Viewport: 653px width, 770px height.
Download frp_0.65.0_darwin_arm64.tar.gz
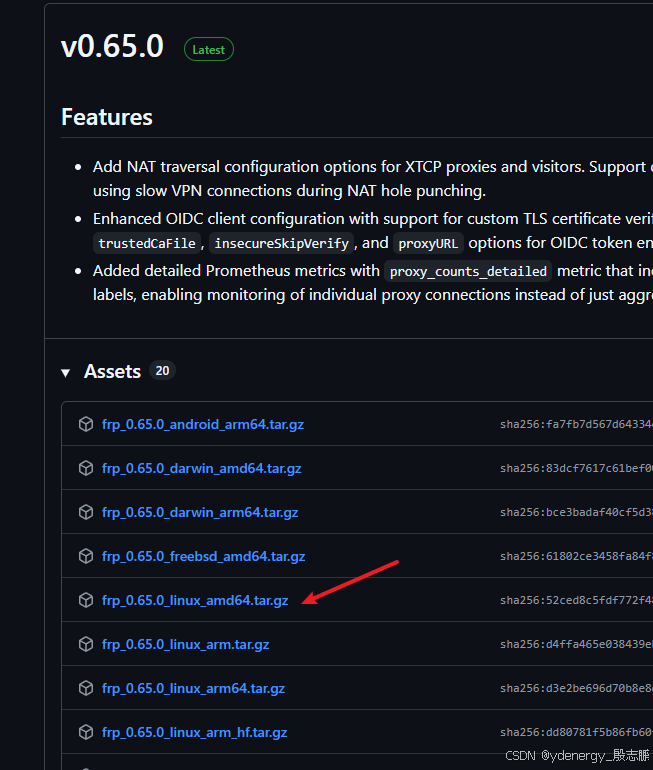tap(200, 512)
